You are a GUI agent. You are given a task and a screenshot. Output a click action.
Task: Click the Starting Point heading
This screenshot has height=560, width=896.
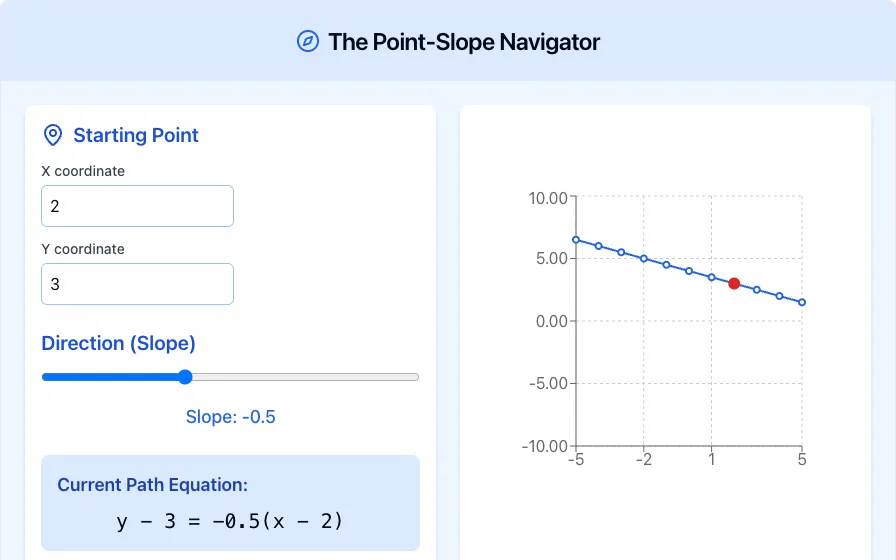tap(136, 135)
